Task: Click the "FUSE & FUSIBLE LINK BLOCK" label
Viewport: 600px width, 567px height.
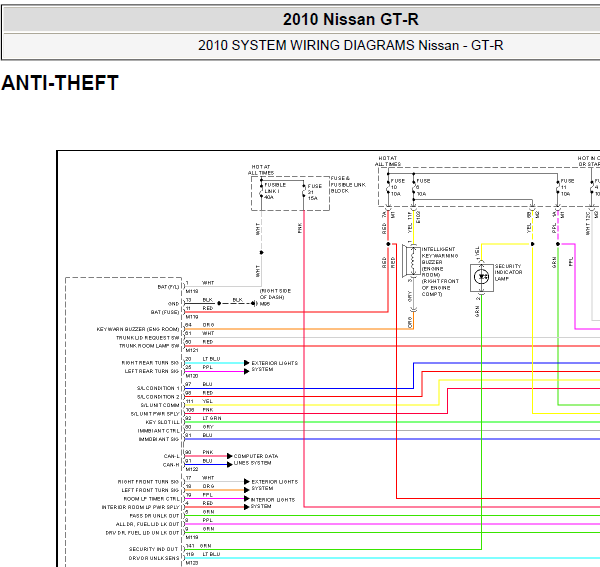Action: (x=348, y=184)
